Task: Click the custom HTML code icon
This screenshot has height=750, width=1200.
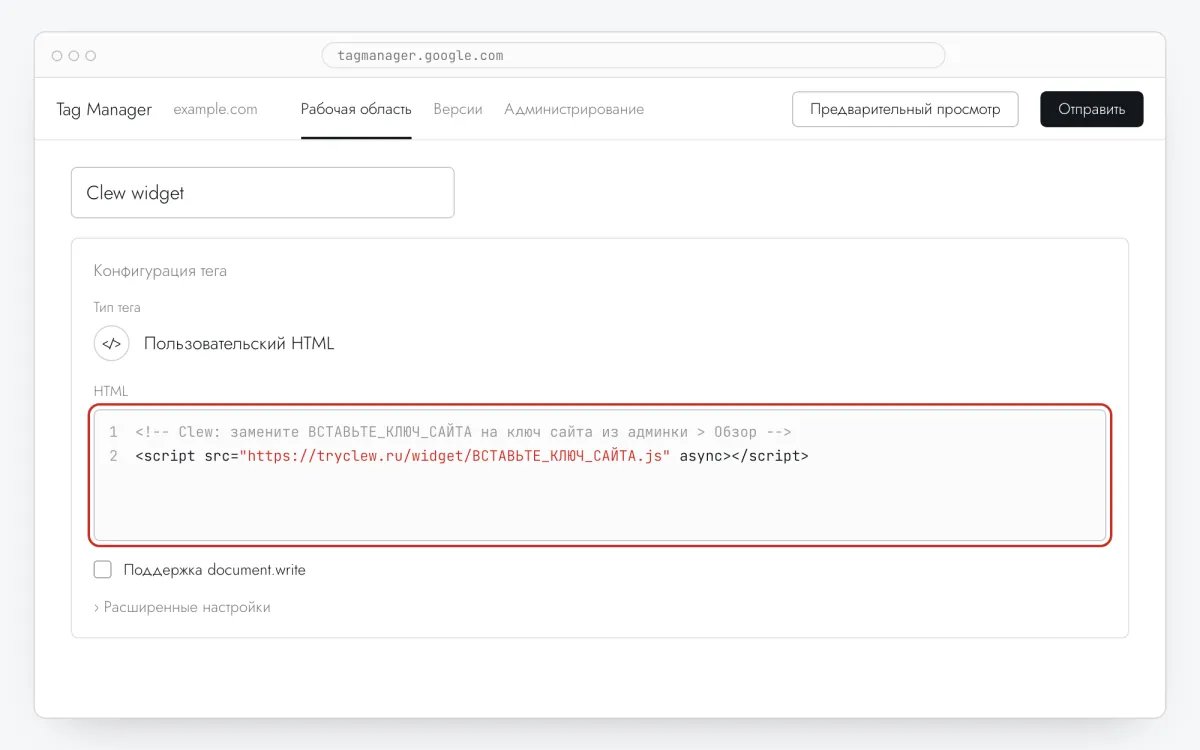Action: point(112,343)
